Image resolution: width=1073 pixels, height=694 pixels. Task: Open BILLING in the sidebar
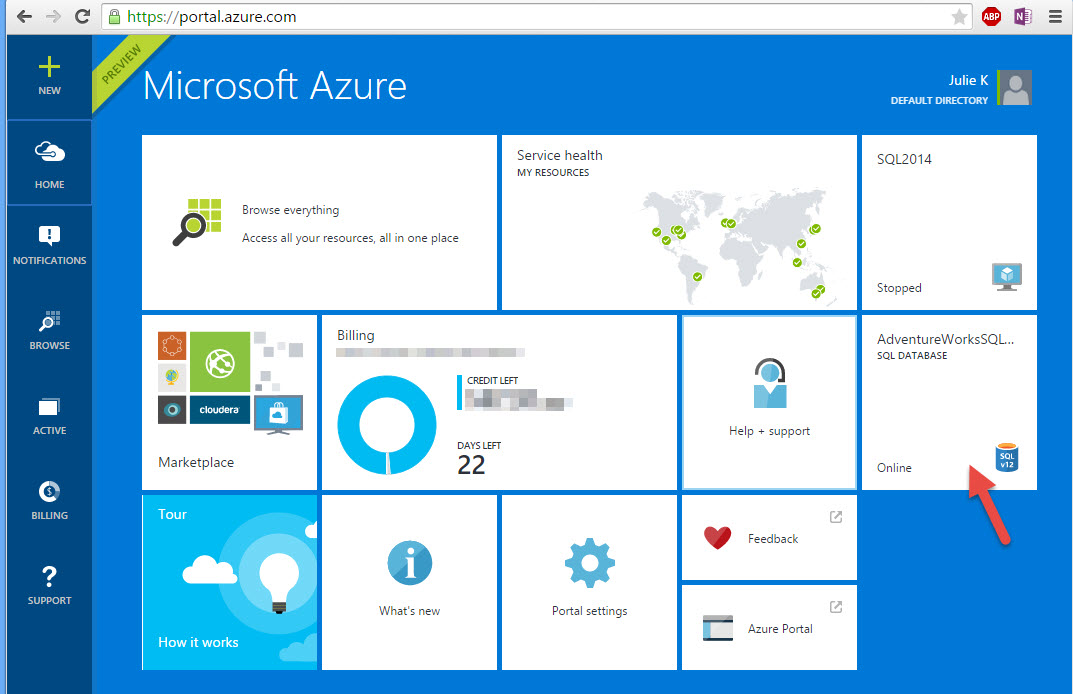(49, 500)
